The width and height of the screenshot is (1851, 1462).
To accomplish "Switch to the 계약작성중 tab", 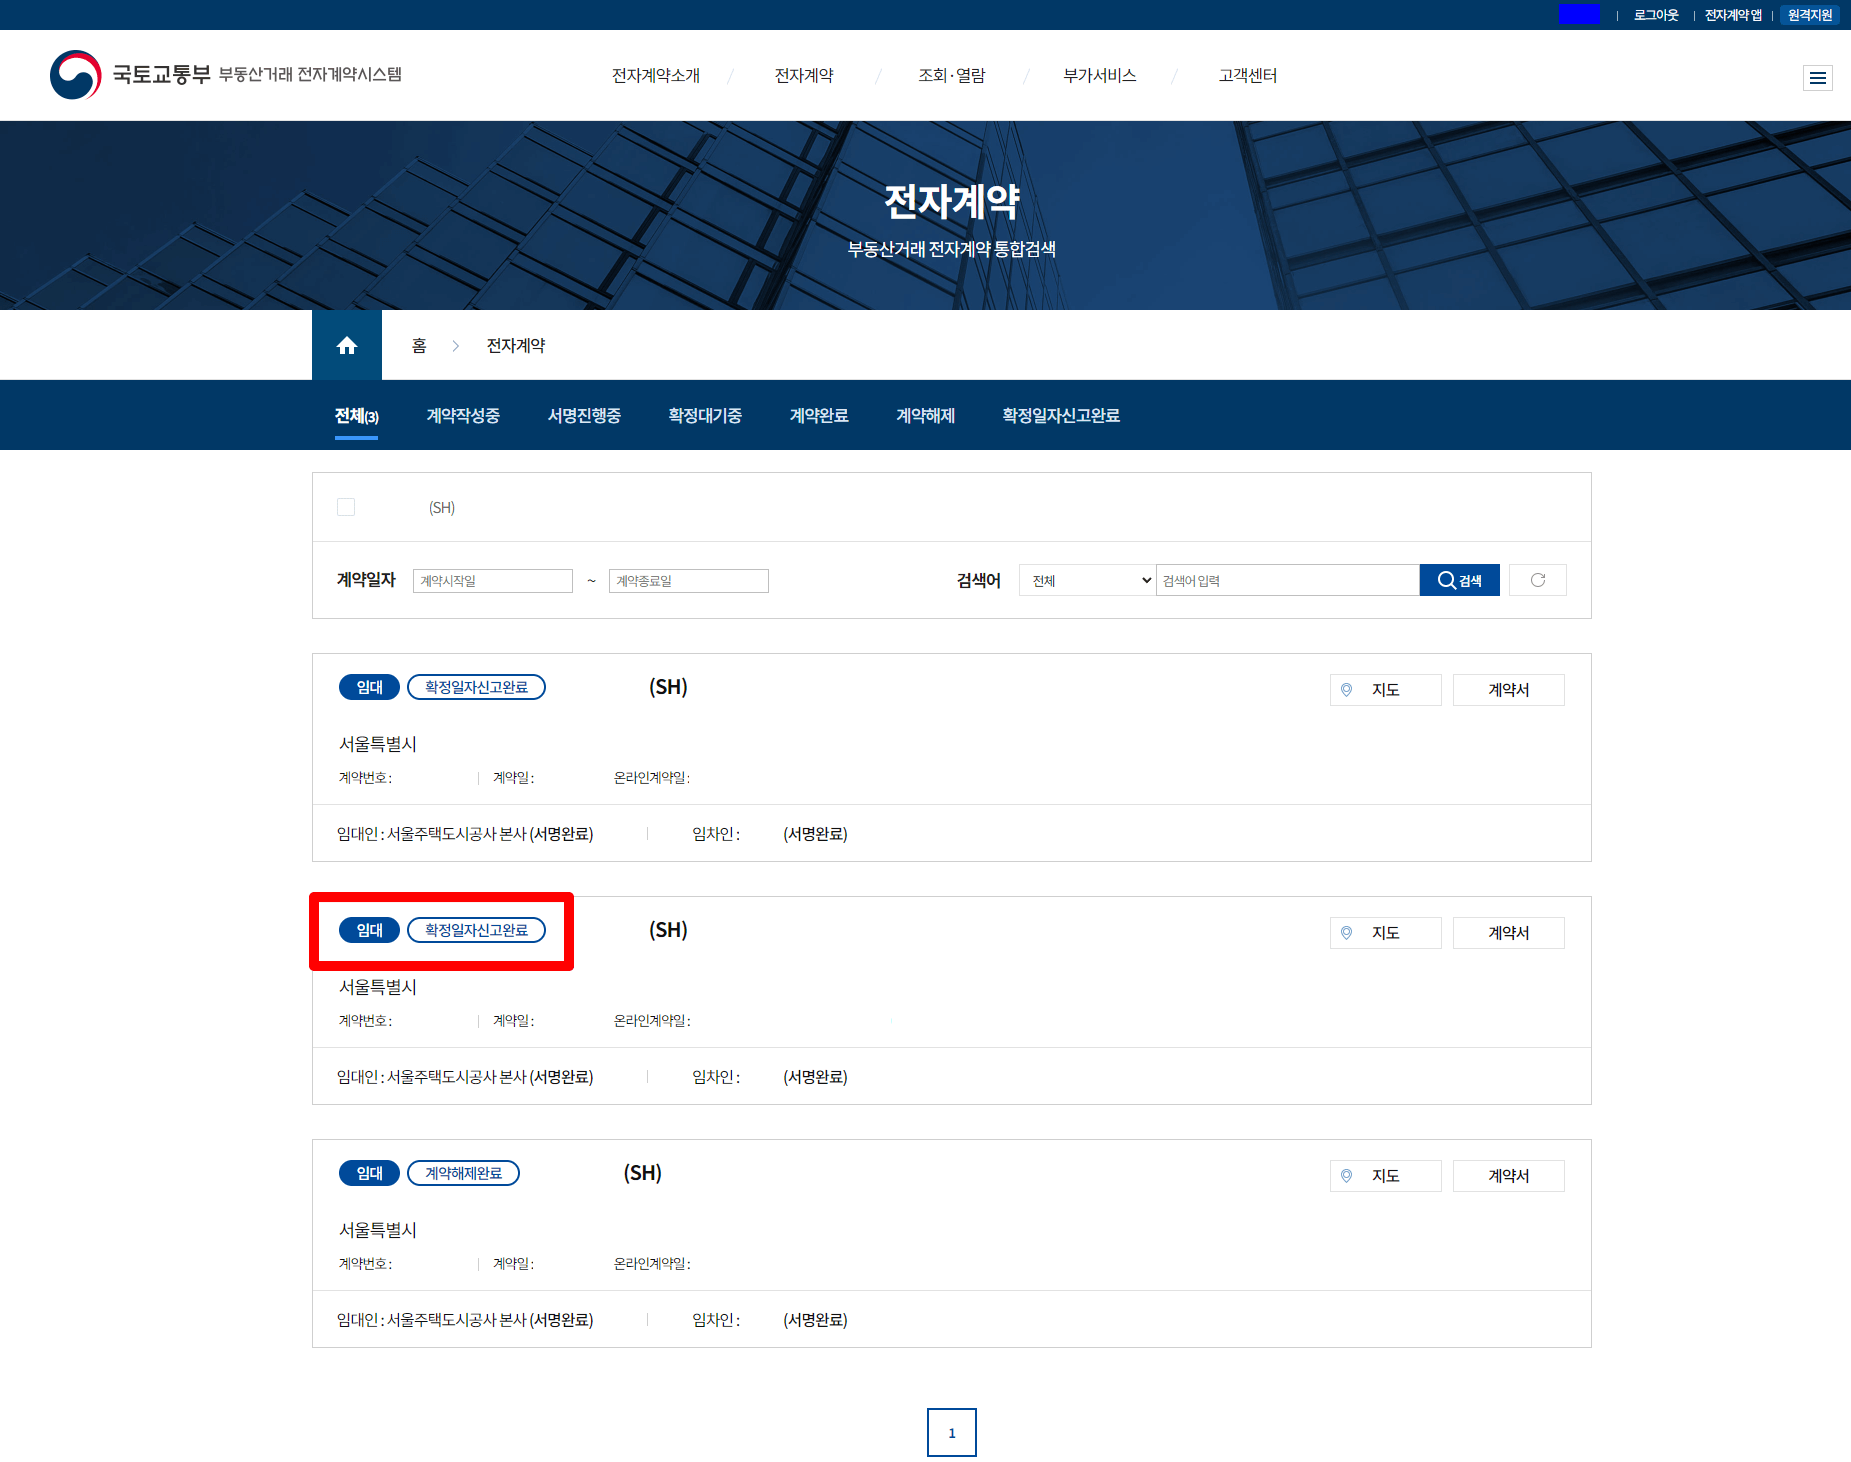I will (x=463, y=416).
